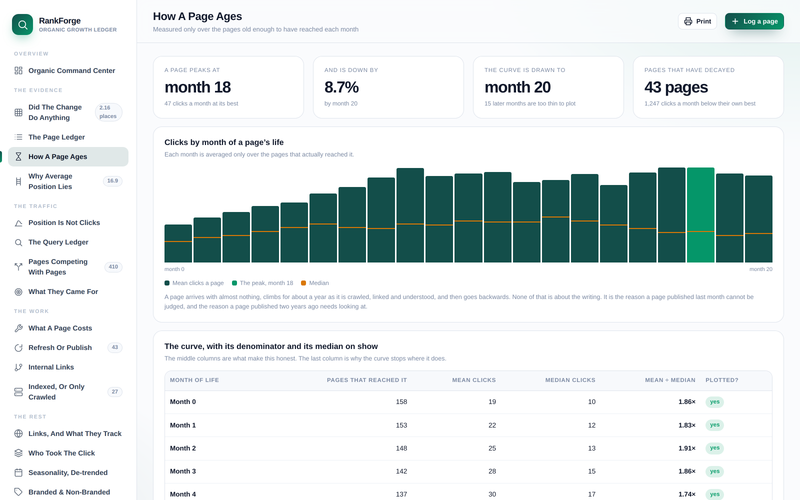Select How A Page Ages nav item
This screenshot has width=800, height=500.
(68, 157)
